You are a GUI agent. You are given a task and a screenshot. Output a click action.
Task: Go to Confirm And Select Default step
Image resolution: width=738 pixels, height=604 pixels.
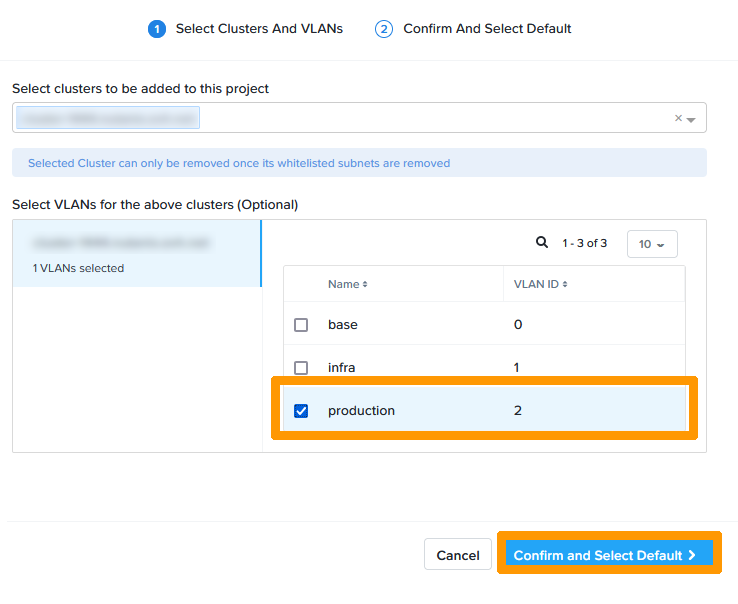487,29
